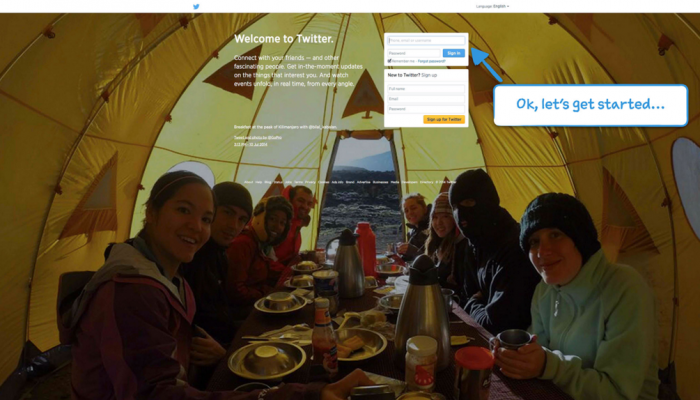Toggle the Remember me checkbox
This screenshot has width=700, height=400.
point(389,61)
